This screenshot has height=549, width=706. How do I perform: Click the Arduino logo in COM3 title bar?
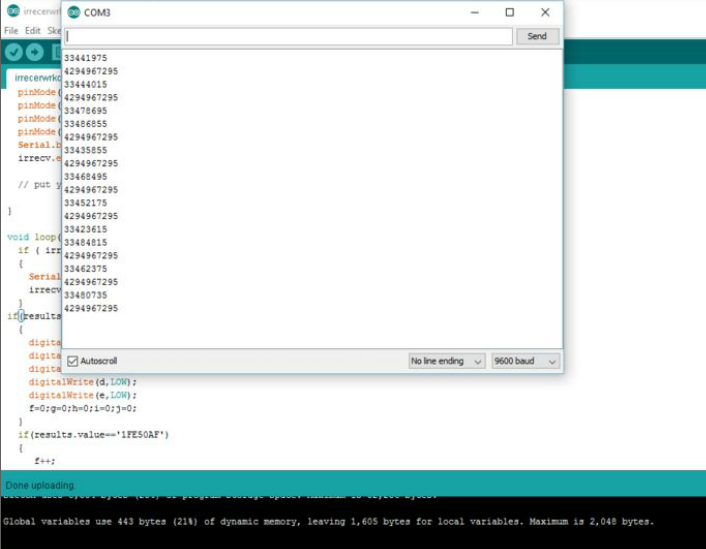coord(73,12)
